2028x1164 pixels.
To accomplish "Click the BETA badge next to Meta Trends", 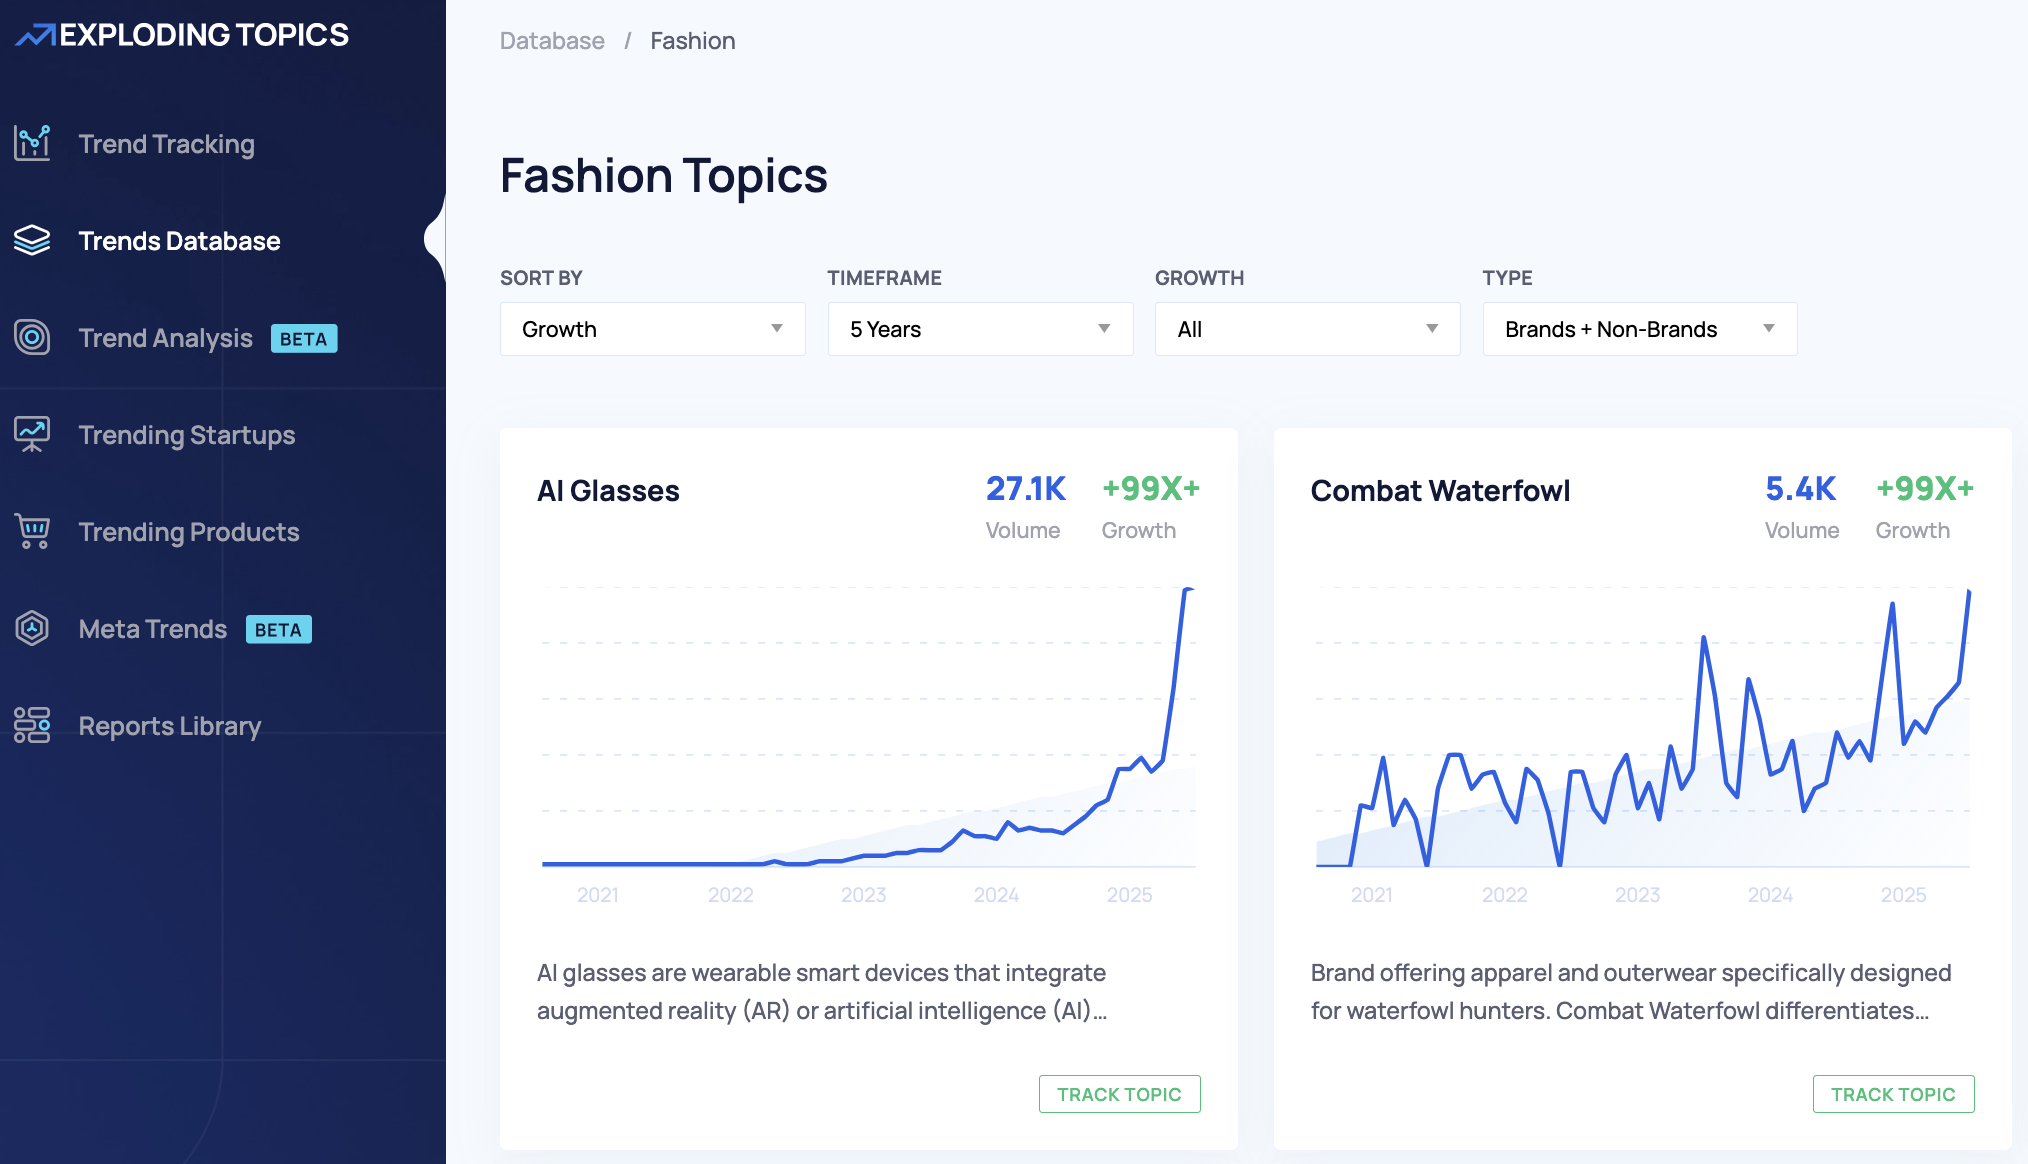I will 279,630.
